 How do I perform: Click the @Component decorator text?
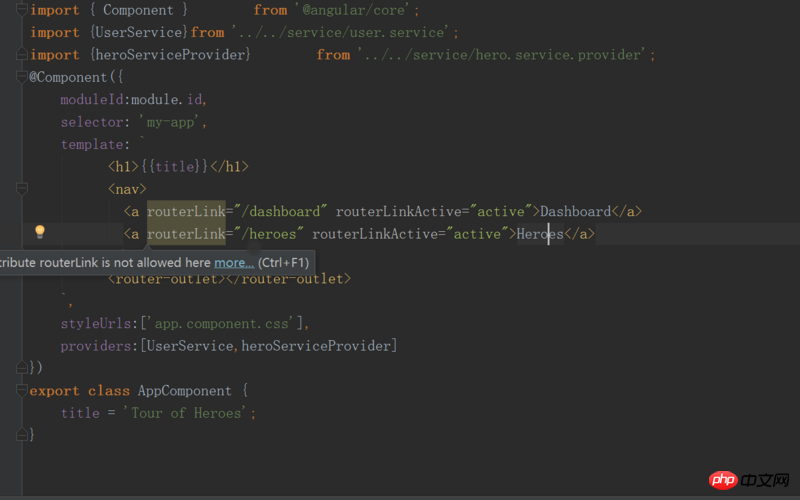point(68,77)
